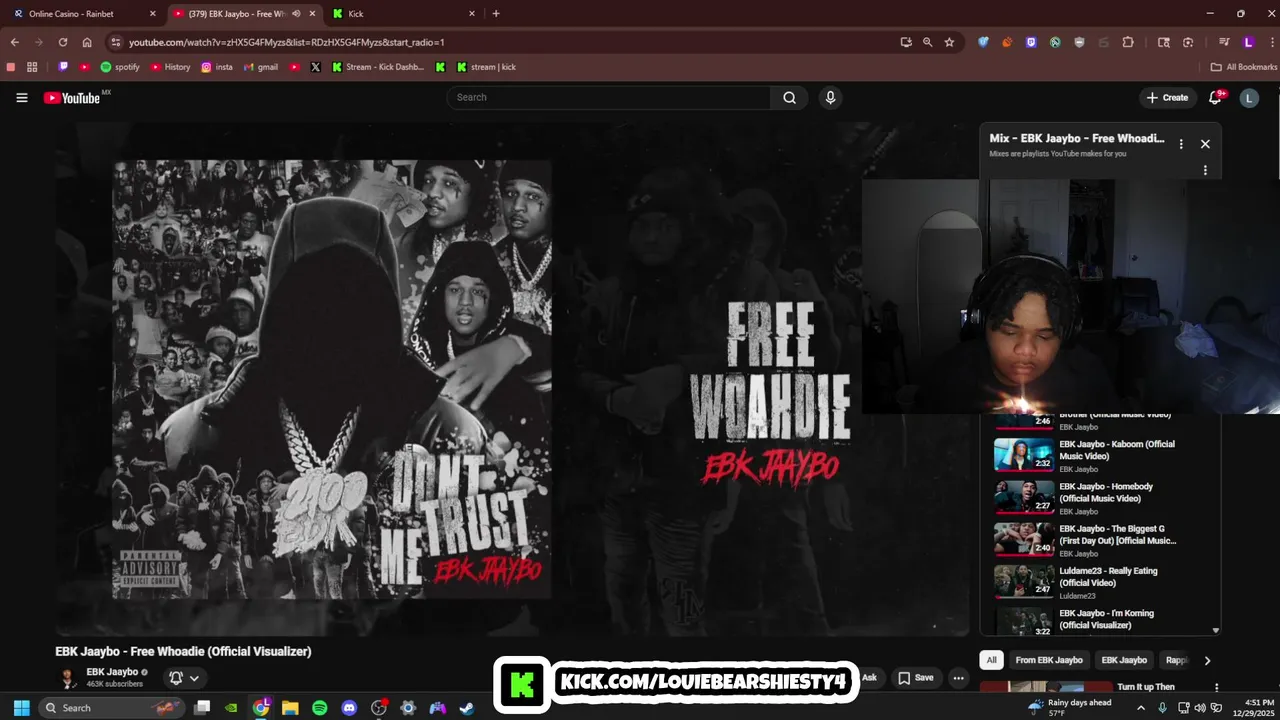
Task: Save the video to a playlist
Action: click(915, 677)
